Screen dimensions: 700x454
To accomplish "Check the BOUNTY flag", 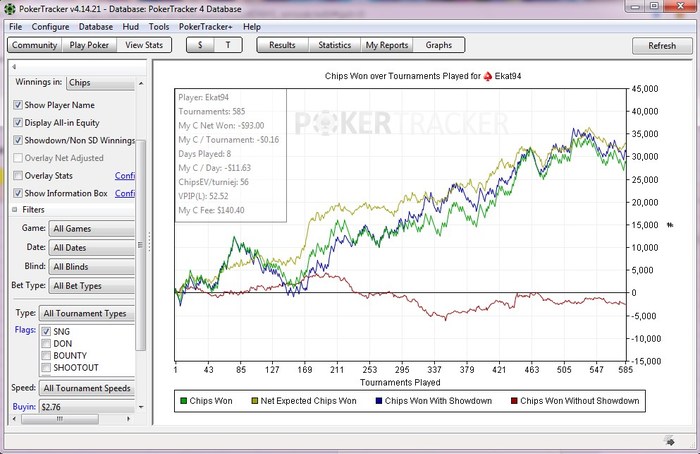I will (46, 356).
